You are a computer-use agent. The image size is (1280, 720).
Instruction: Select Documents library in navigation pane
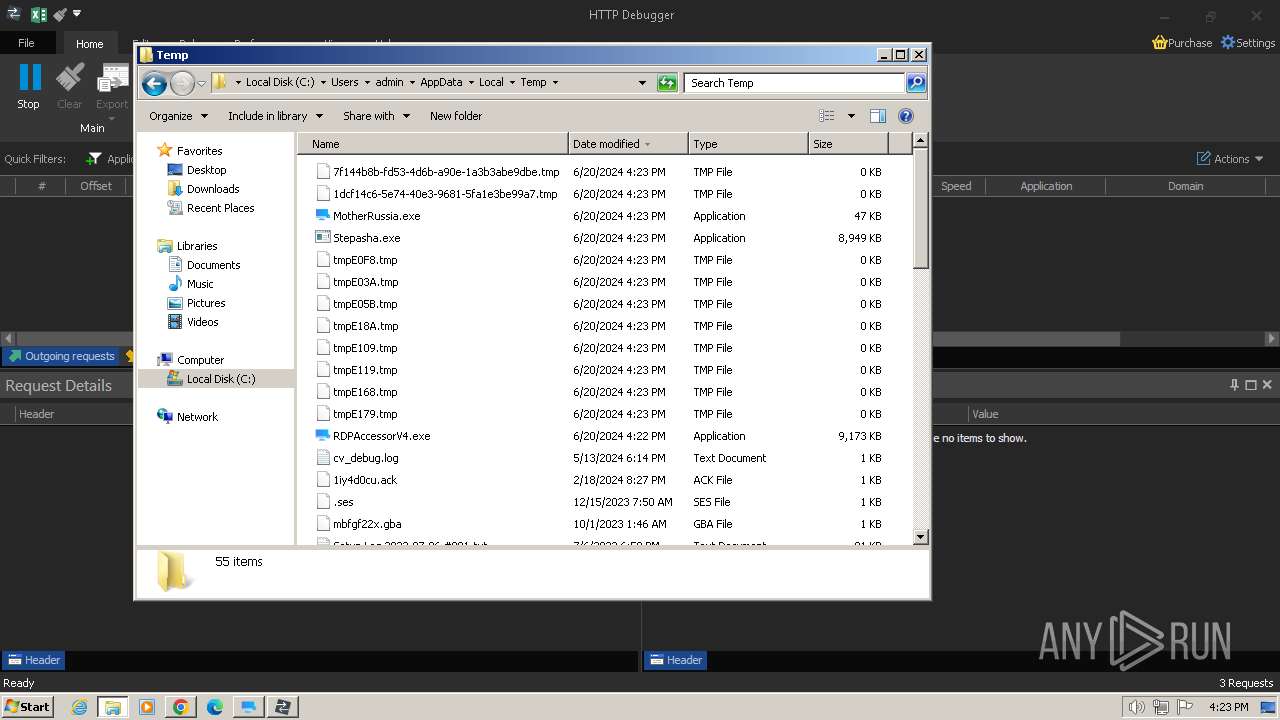pyautogui.click(x=213, y=265)
